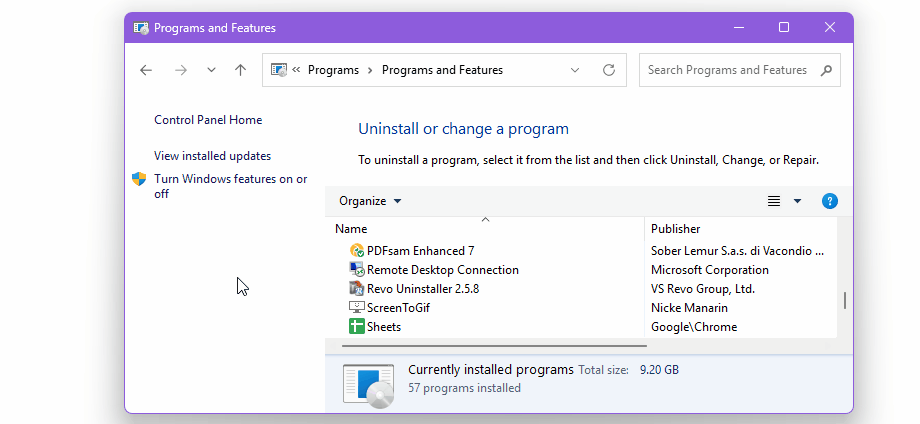Viewport: 920px width, 424px height.
Task: Click publisher Sober Lemur S.a.s. di Vacondio
Action: pyautogui.click(x=738, y=251)
